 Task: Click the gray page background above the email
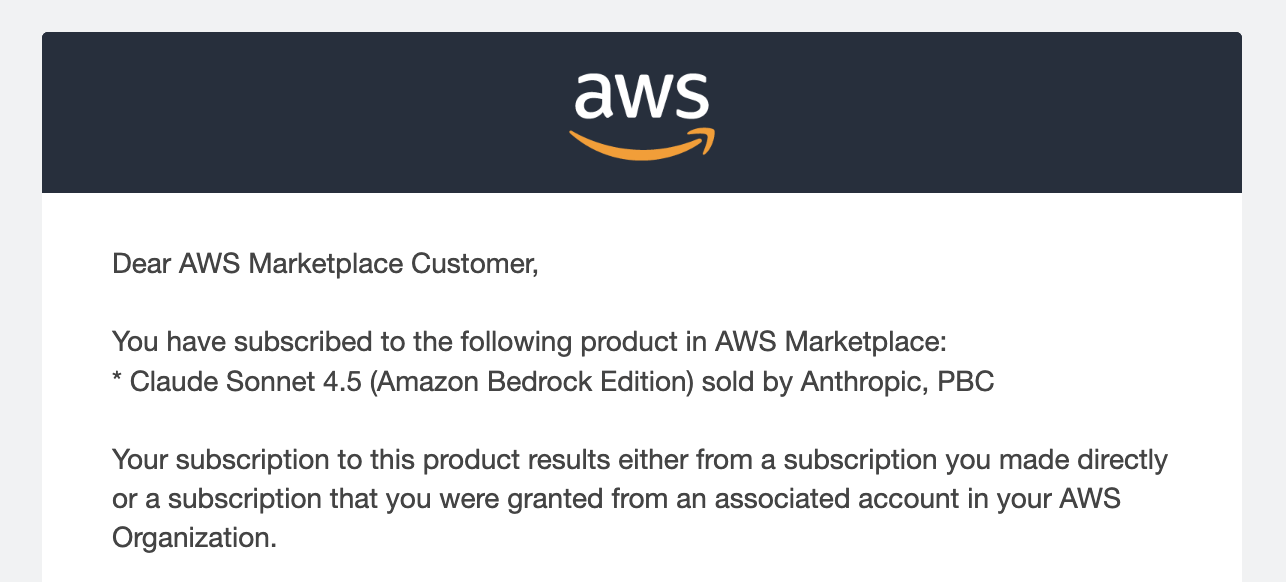coord(642,14)
